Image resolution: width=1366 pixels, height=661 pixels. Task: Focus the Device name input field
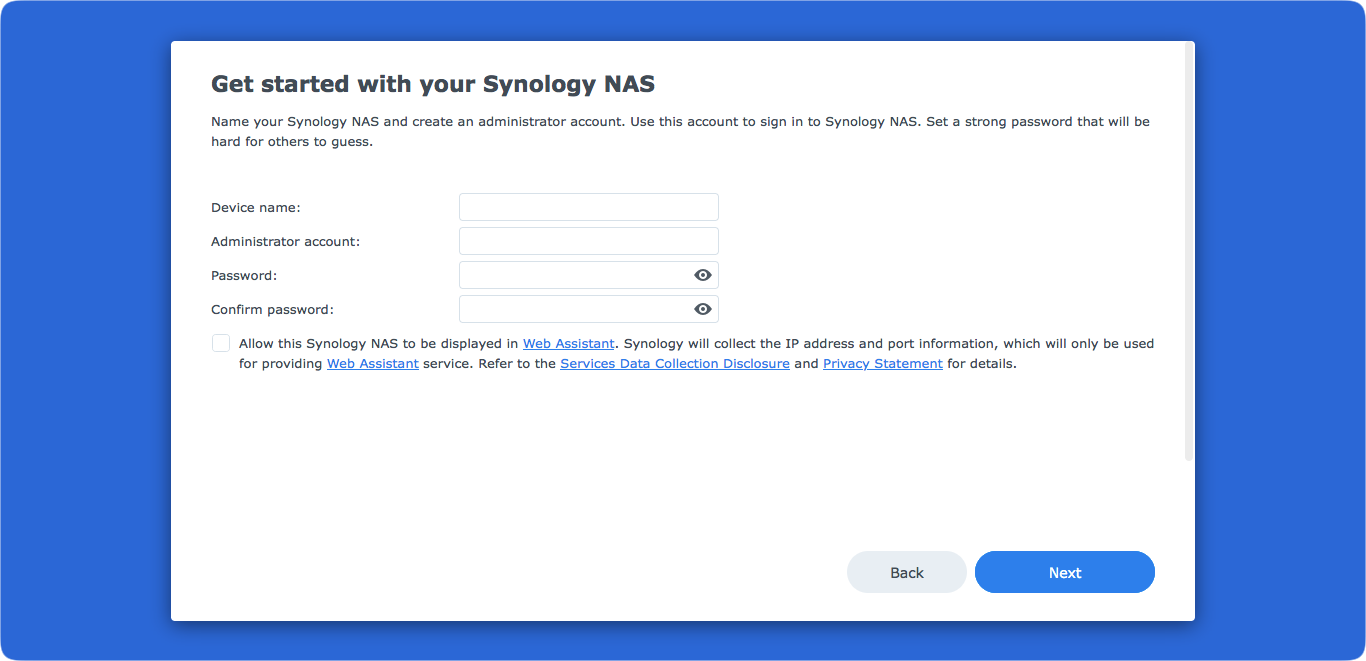click(x=588, y=207)
